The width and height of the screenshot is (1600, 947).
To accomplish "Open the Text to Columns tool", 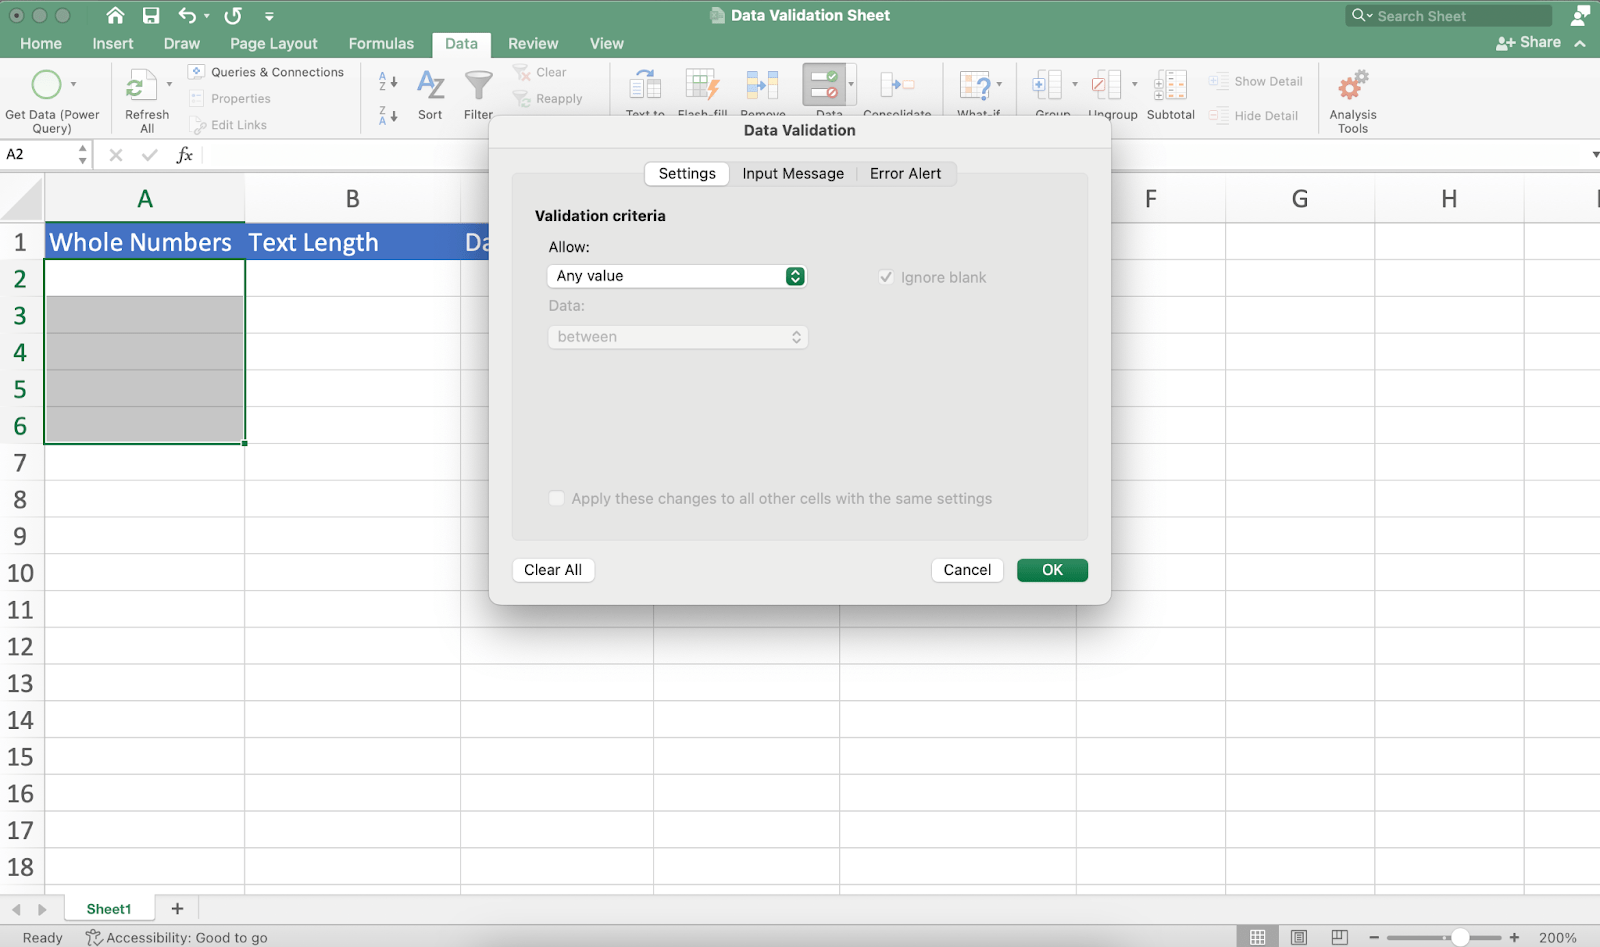I will click(645, 90).
